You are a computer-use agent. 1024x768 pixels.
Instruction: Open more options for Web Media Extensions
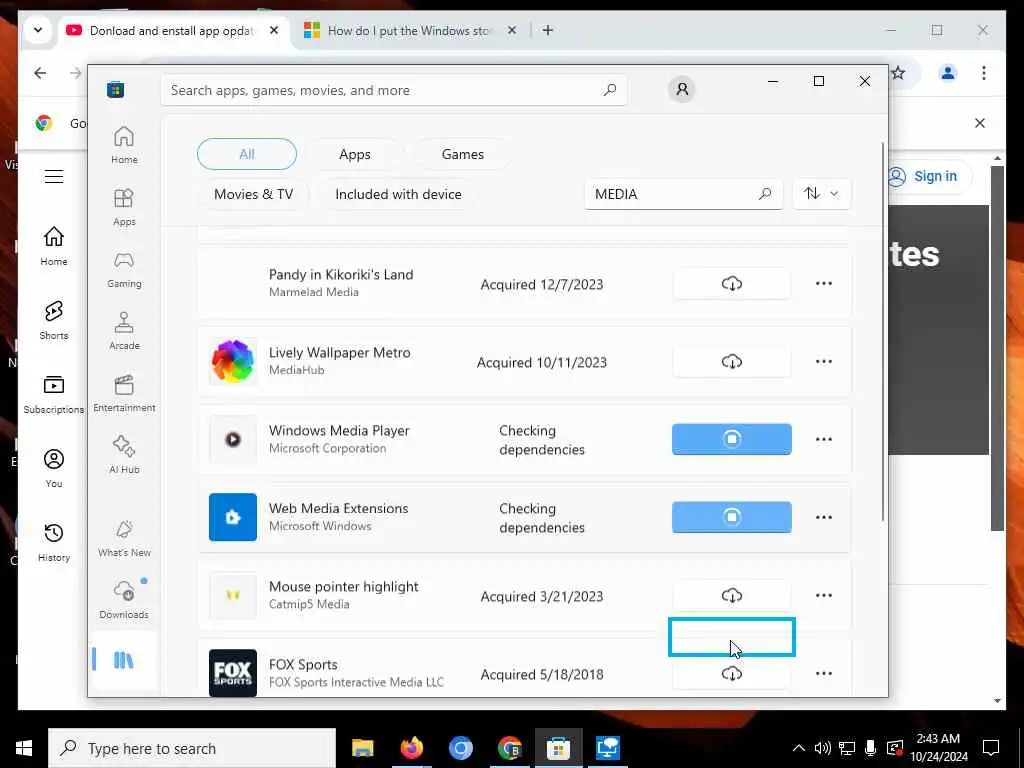(x=824, y=517)
